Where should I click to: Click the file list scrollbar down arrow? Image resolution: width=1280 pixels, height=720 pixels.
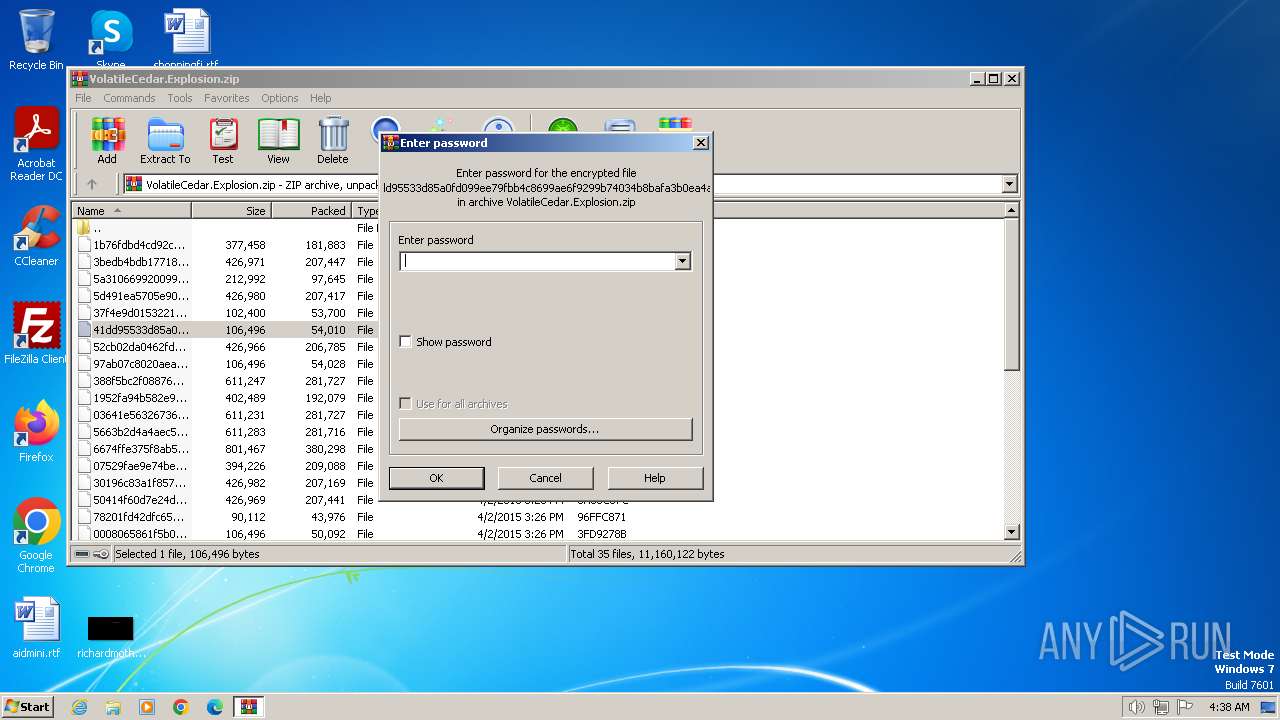[x=1011, y=533]
